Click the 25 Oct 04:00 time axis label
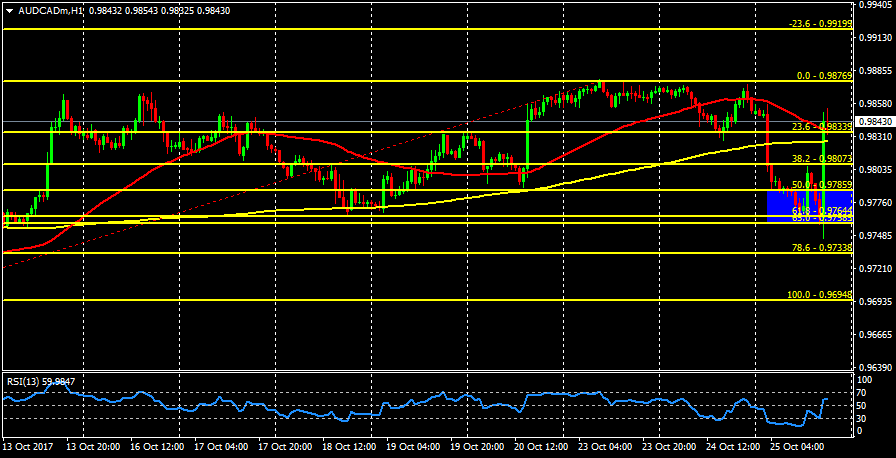The image size is (896, 458). pos(795,446)
